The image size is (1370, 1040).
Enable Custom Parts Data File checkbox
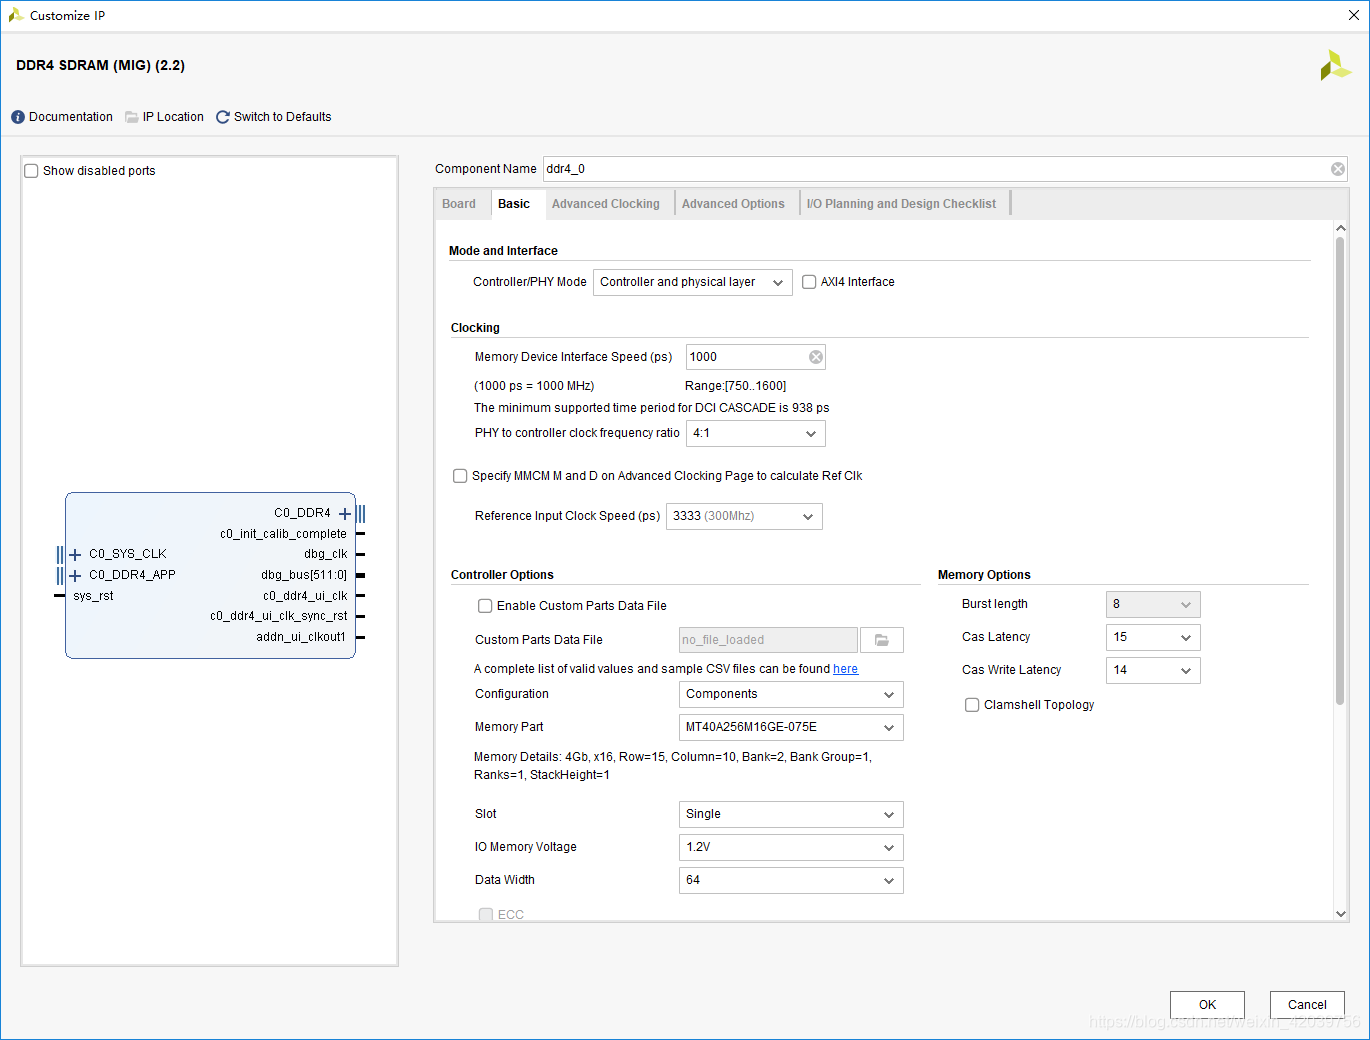pos(485,606)
